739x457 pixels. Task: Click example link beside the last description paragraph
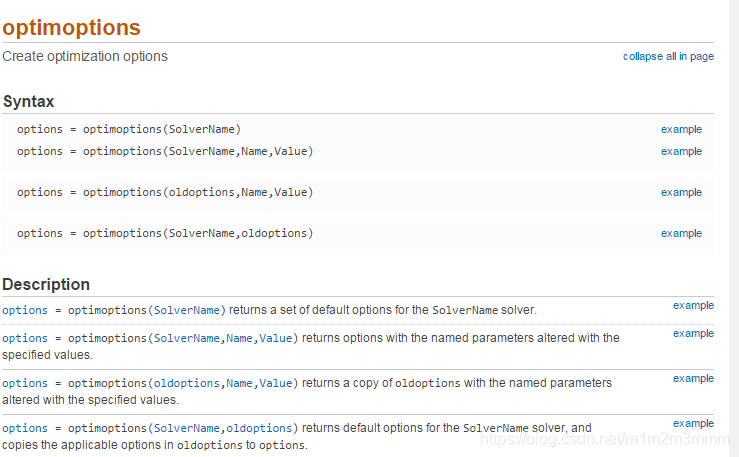(x=693, y=424)
